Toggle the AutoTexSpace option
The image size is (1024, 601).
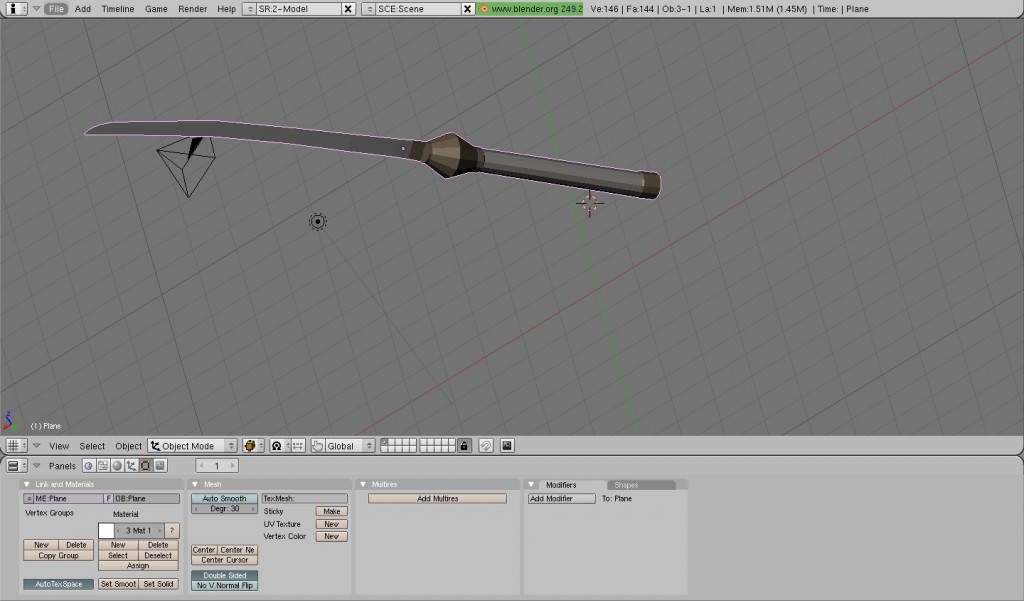click(x=58, y=584)
